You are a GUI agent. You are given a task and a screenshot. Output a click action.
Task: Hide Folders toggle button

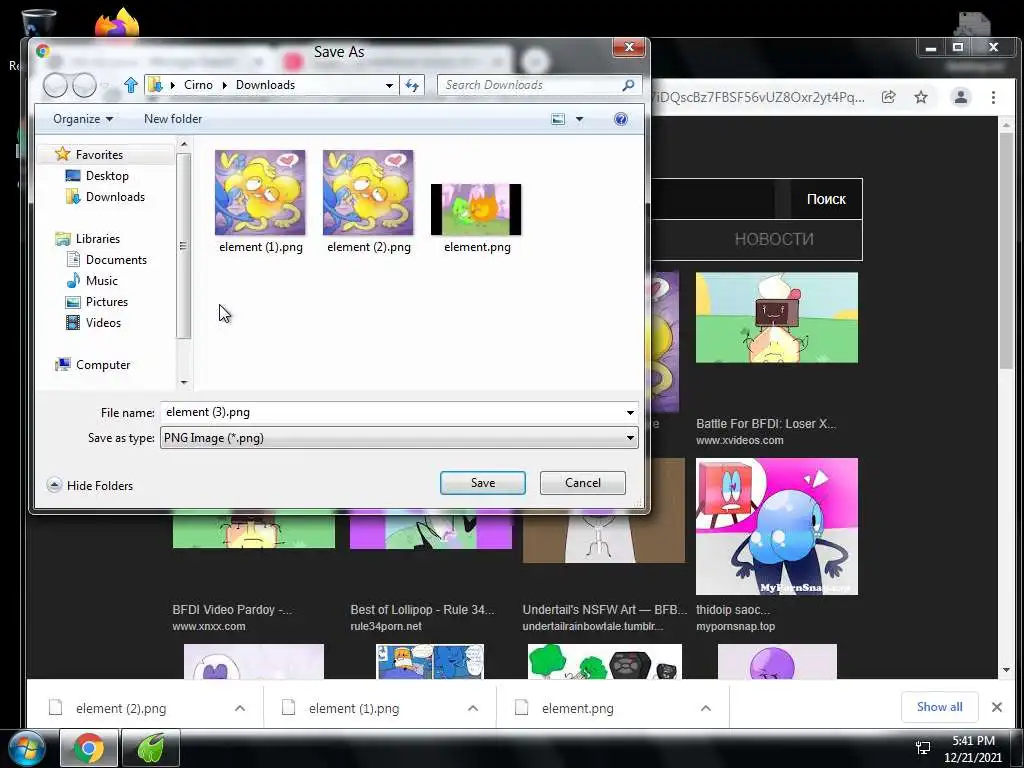coord(90,485)
